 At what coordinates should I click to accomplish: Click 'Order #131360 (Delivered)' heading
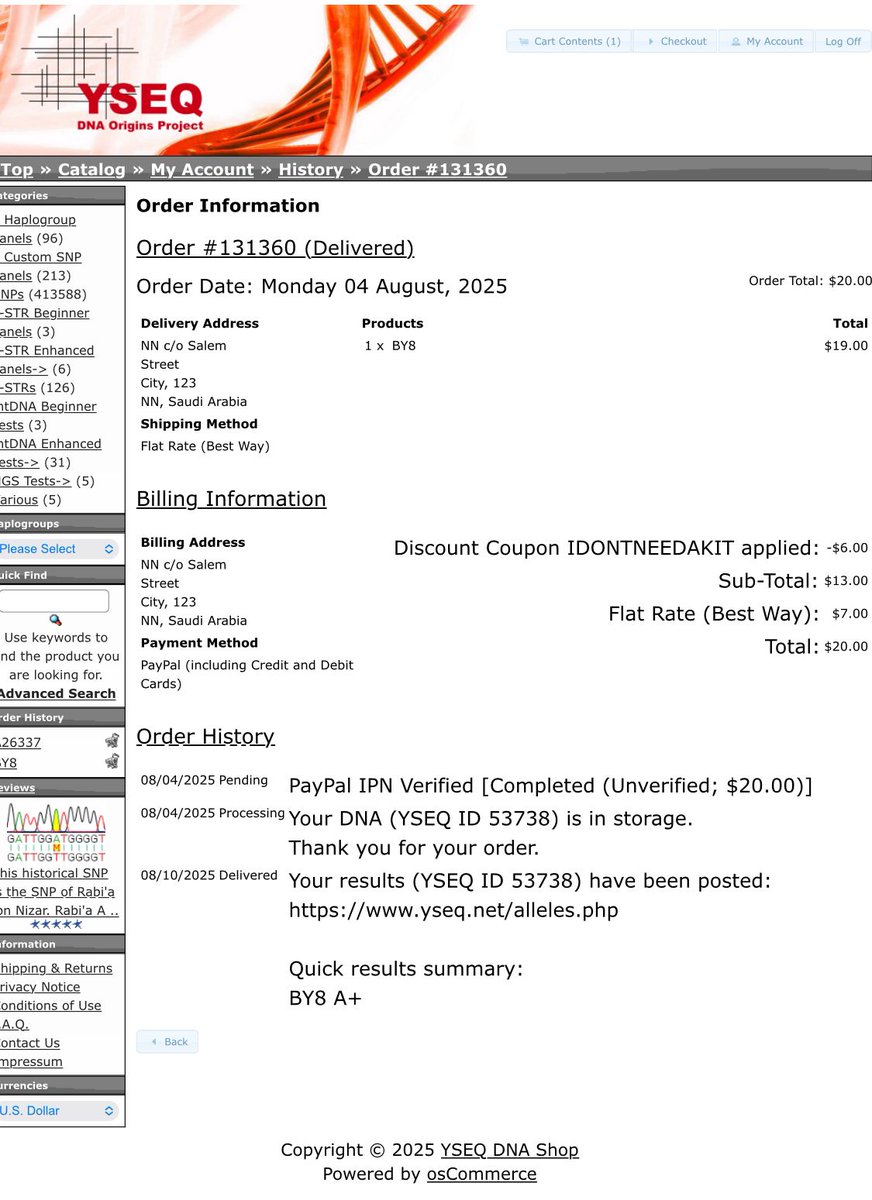click(x=275, y=248)
